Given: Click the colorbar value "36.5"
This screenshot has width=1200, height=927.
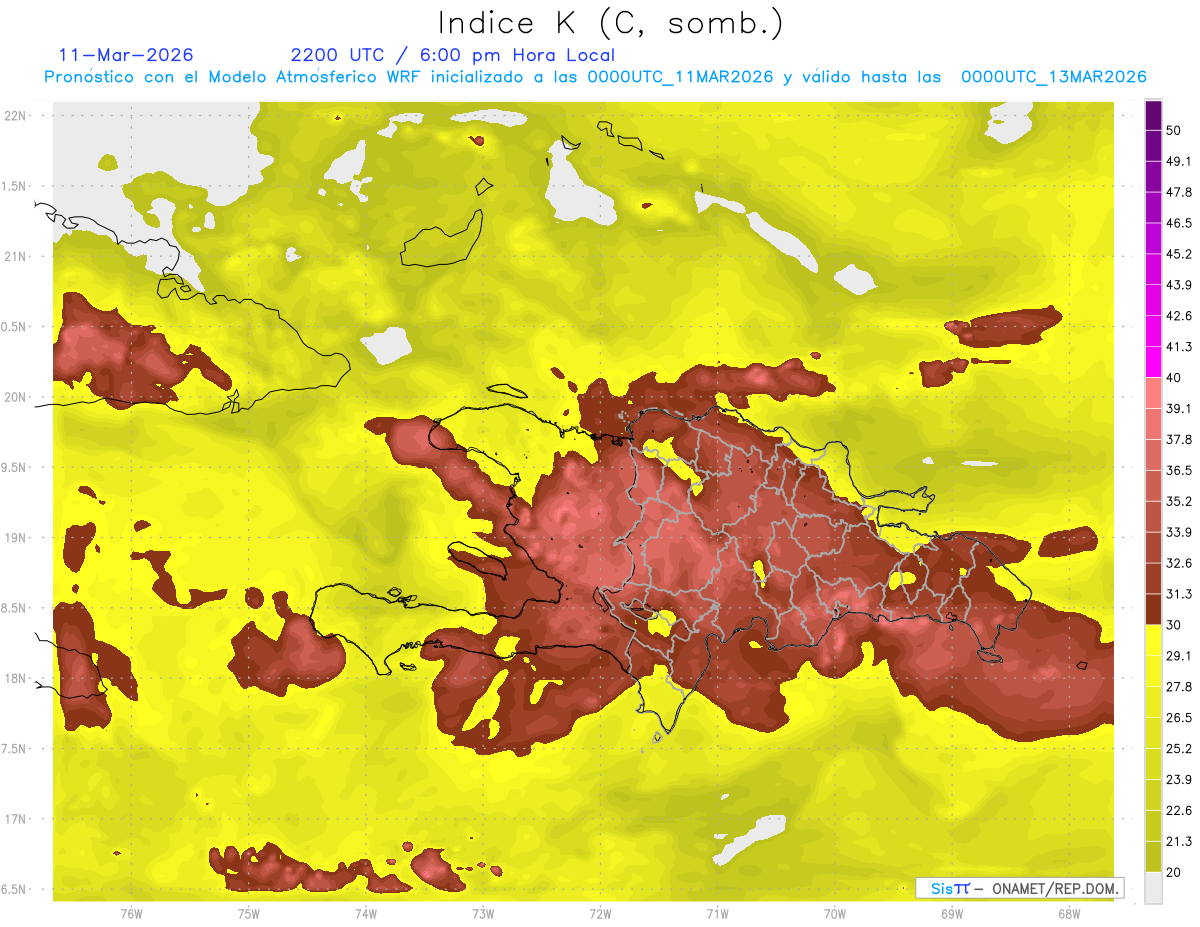Looking at the screenshot, I should 1178,470.
